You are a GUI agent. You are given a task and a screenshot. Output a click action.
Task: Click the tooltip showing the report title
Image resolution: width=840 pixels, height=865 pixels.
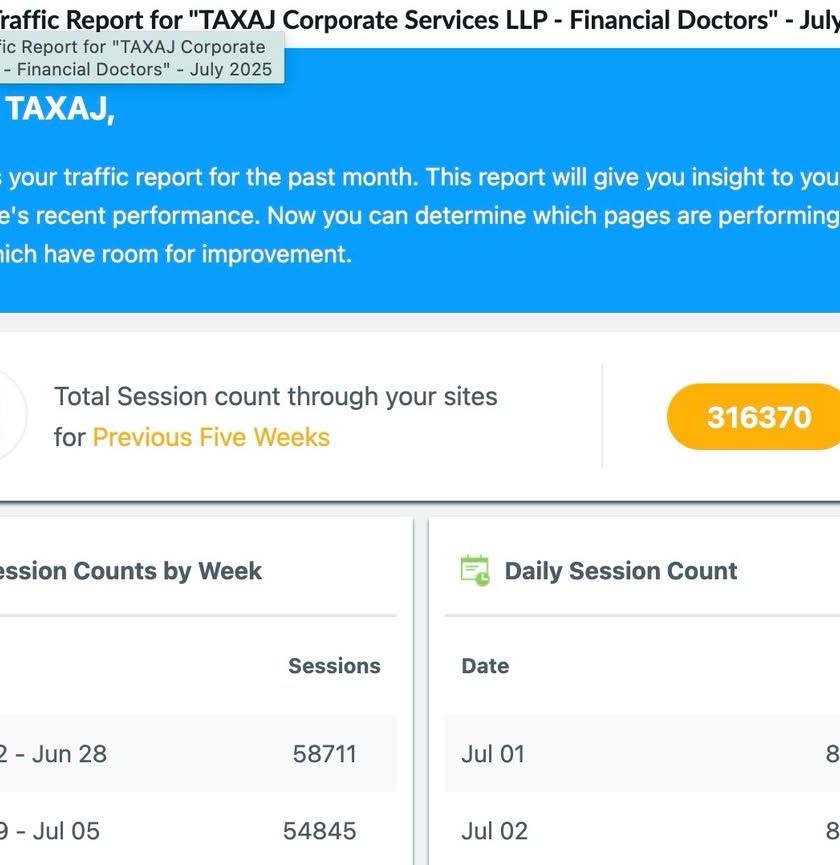(x=140, y=58)
